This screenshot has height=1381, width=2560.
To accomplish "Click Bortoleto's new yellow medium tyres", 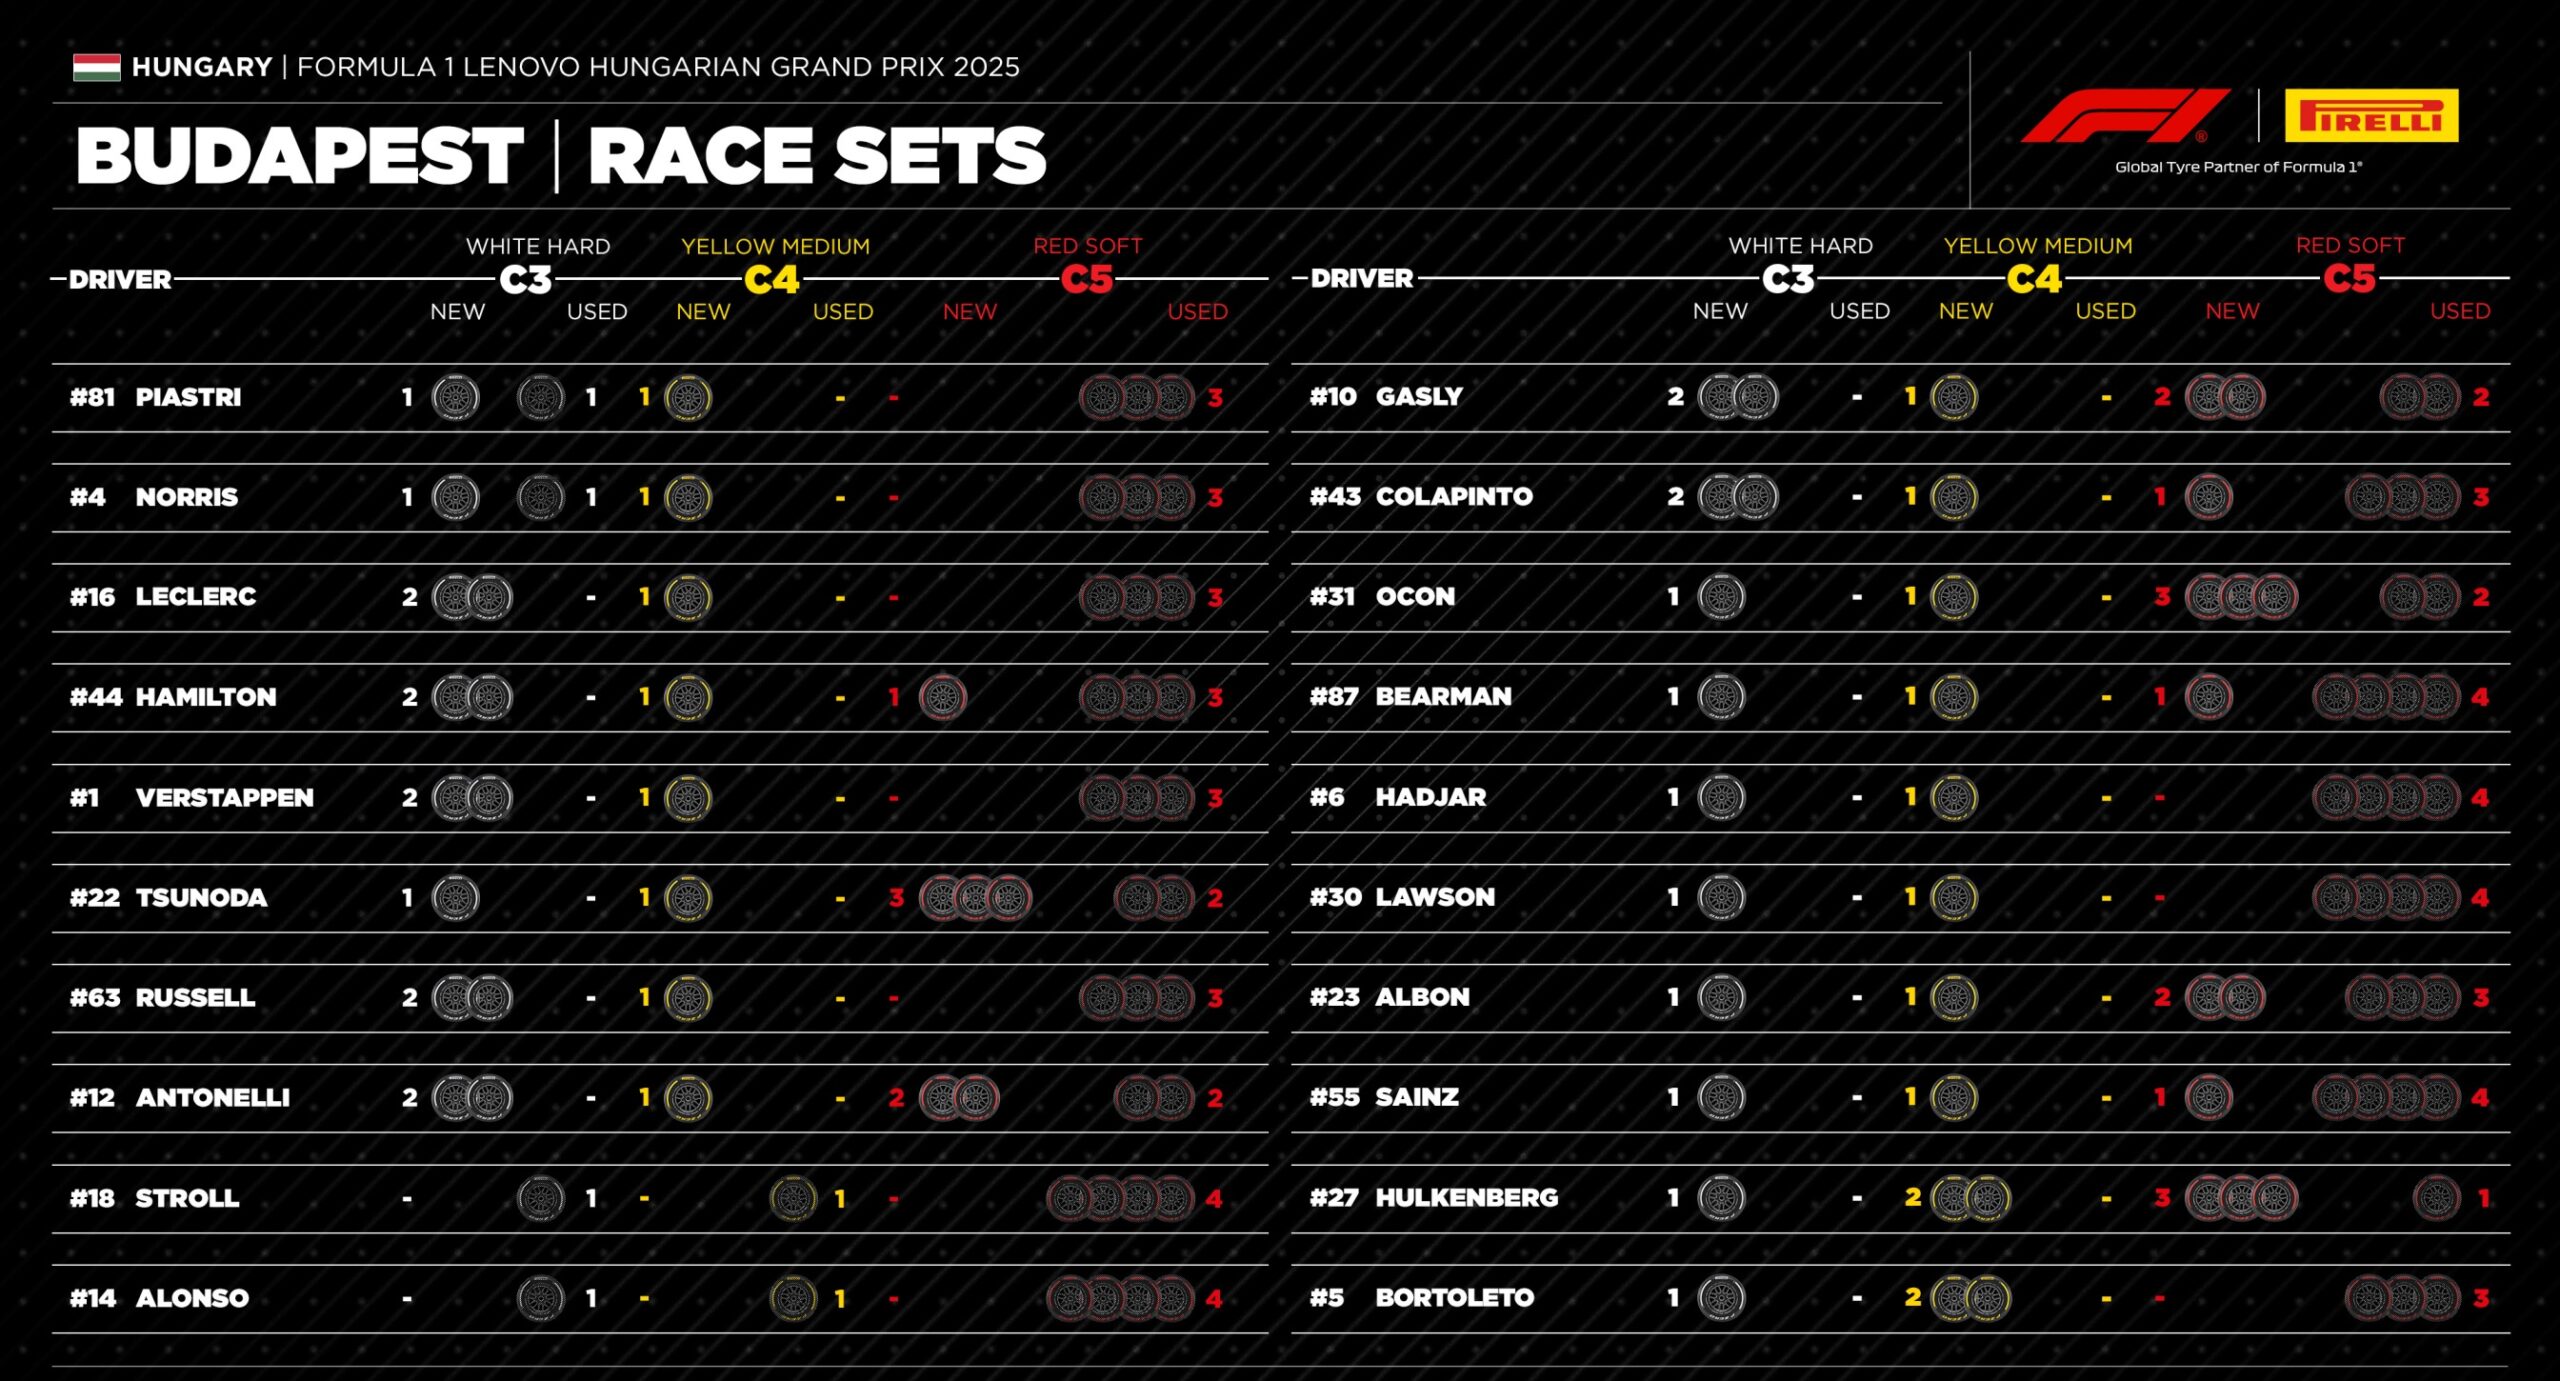I will [x=1970, y=1296].
